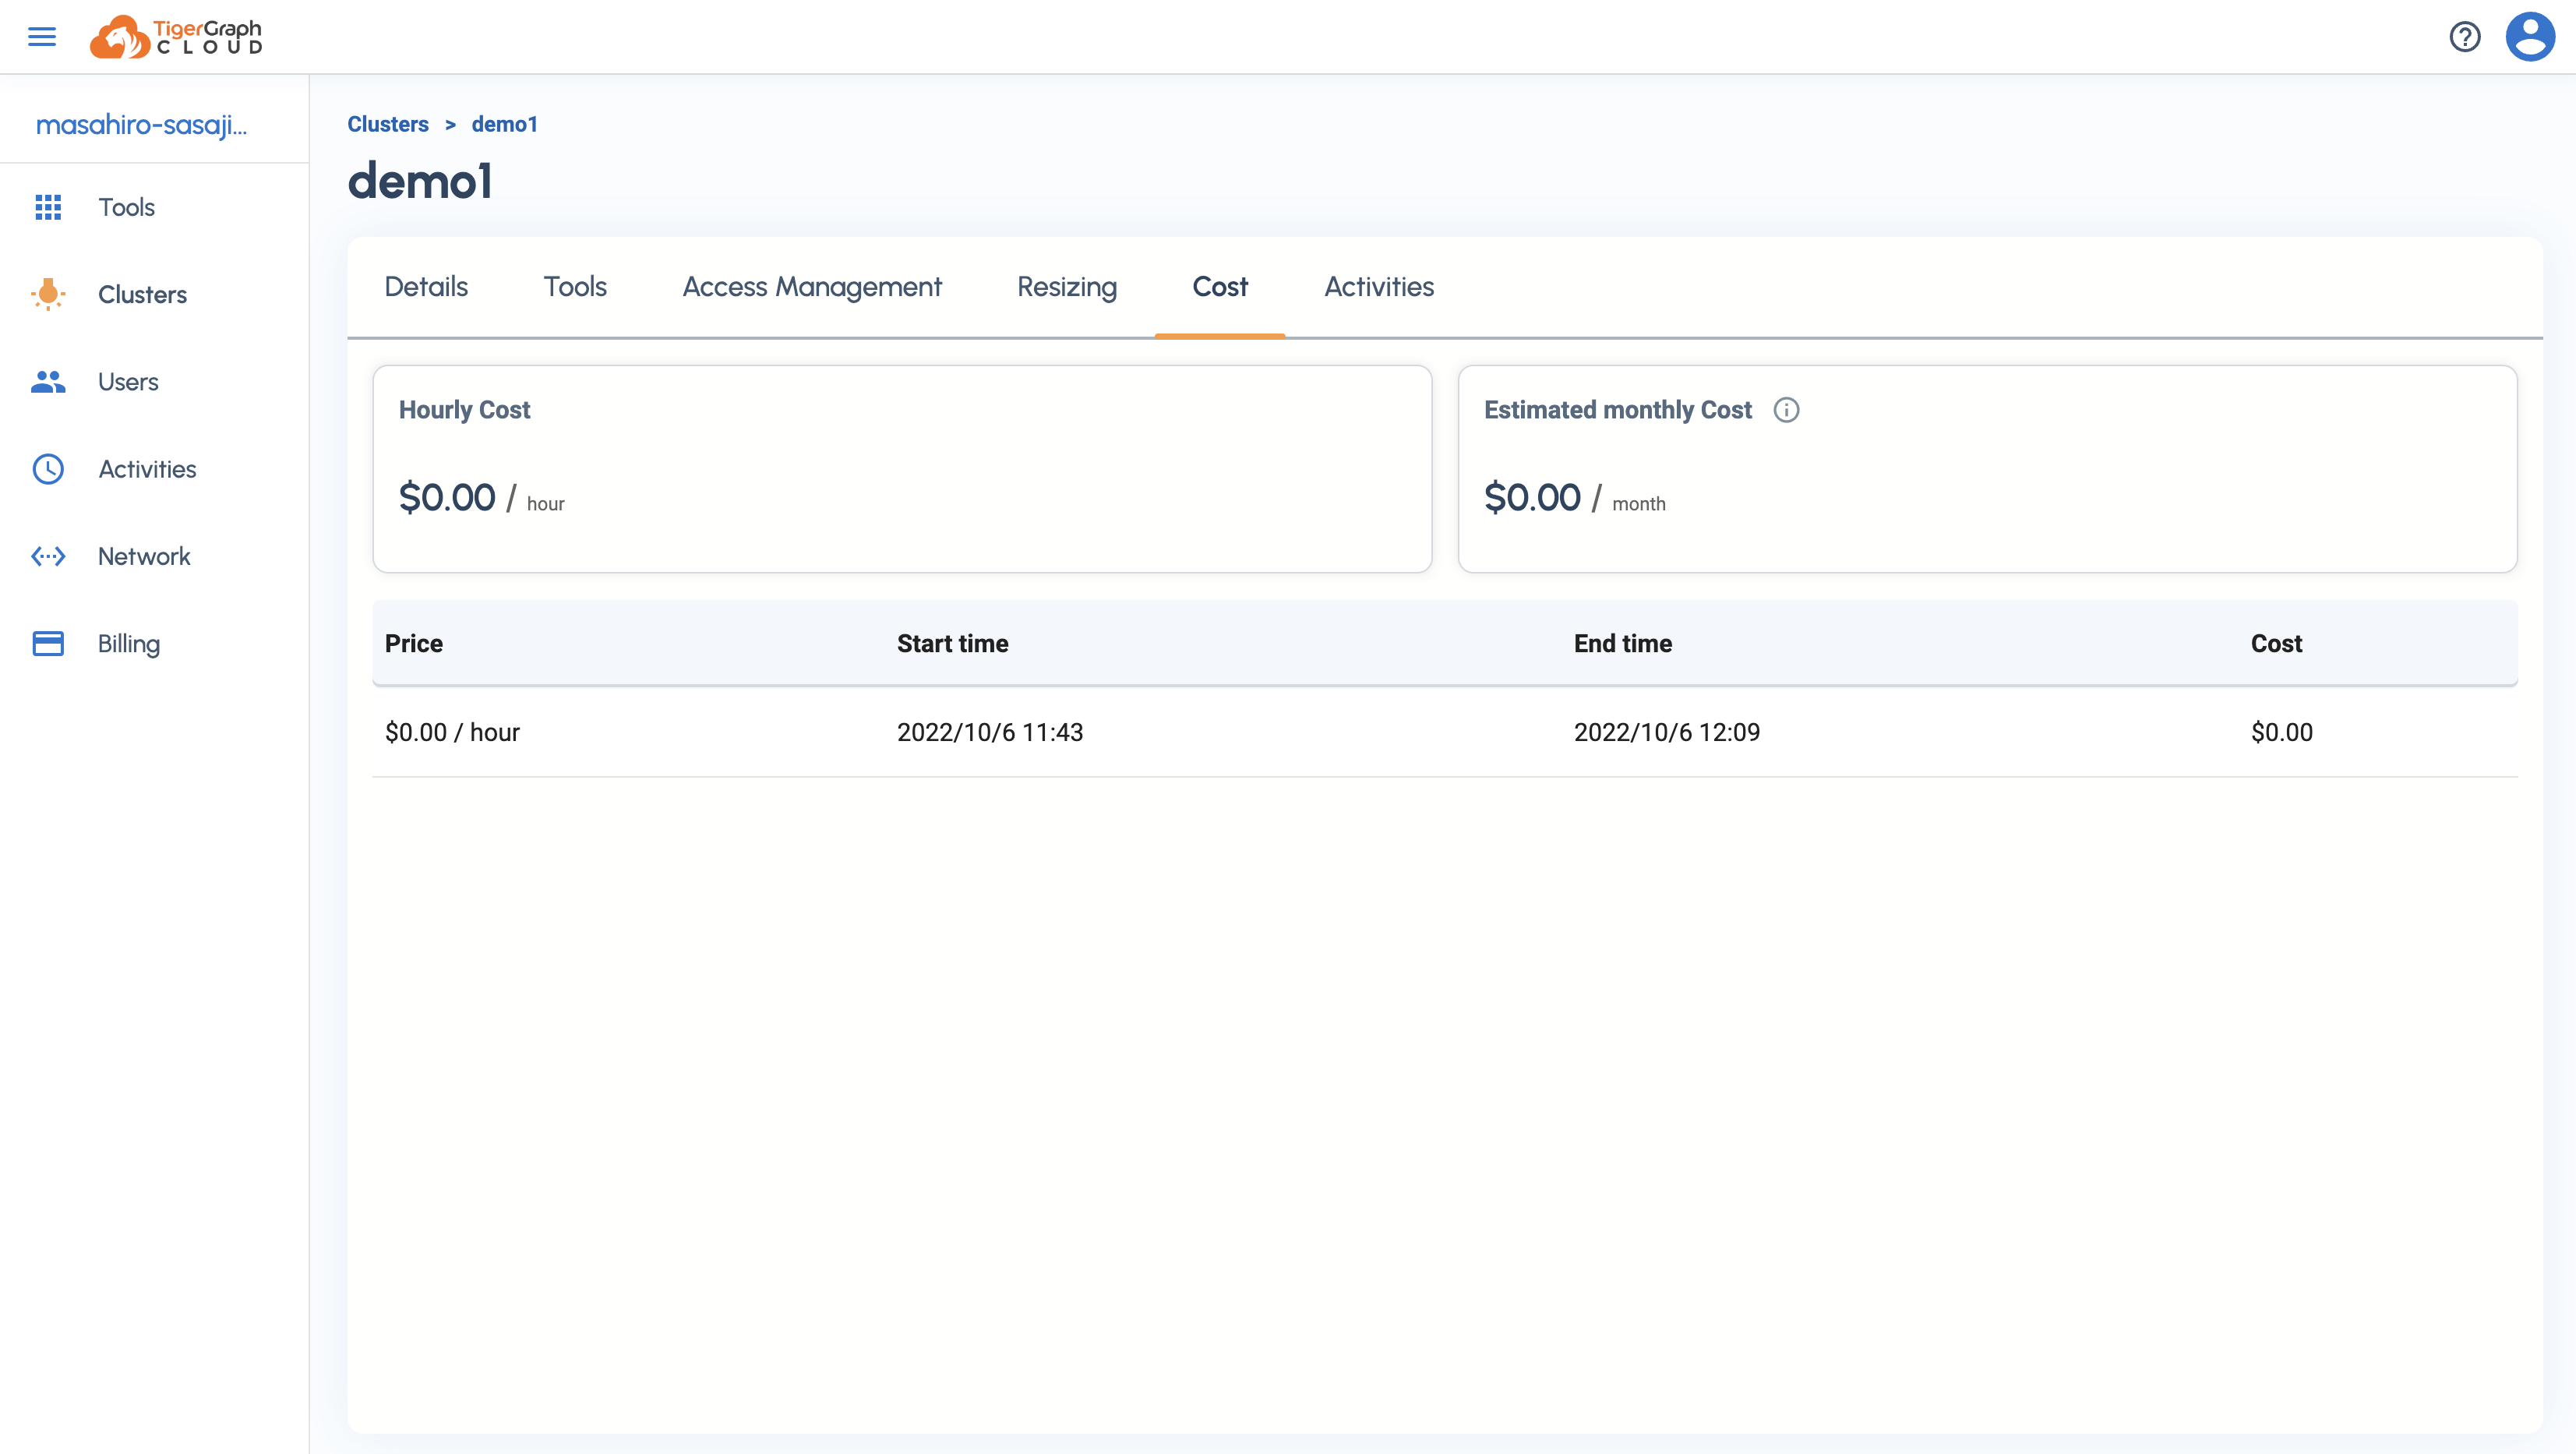
Task: Select the cluster Tools tab
Action: coord(575,287)
